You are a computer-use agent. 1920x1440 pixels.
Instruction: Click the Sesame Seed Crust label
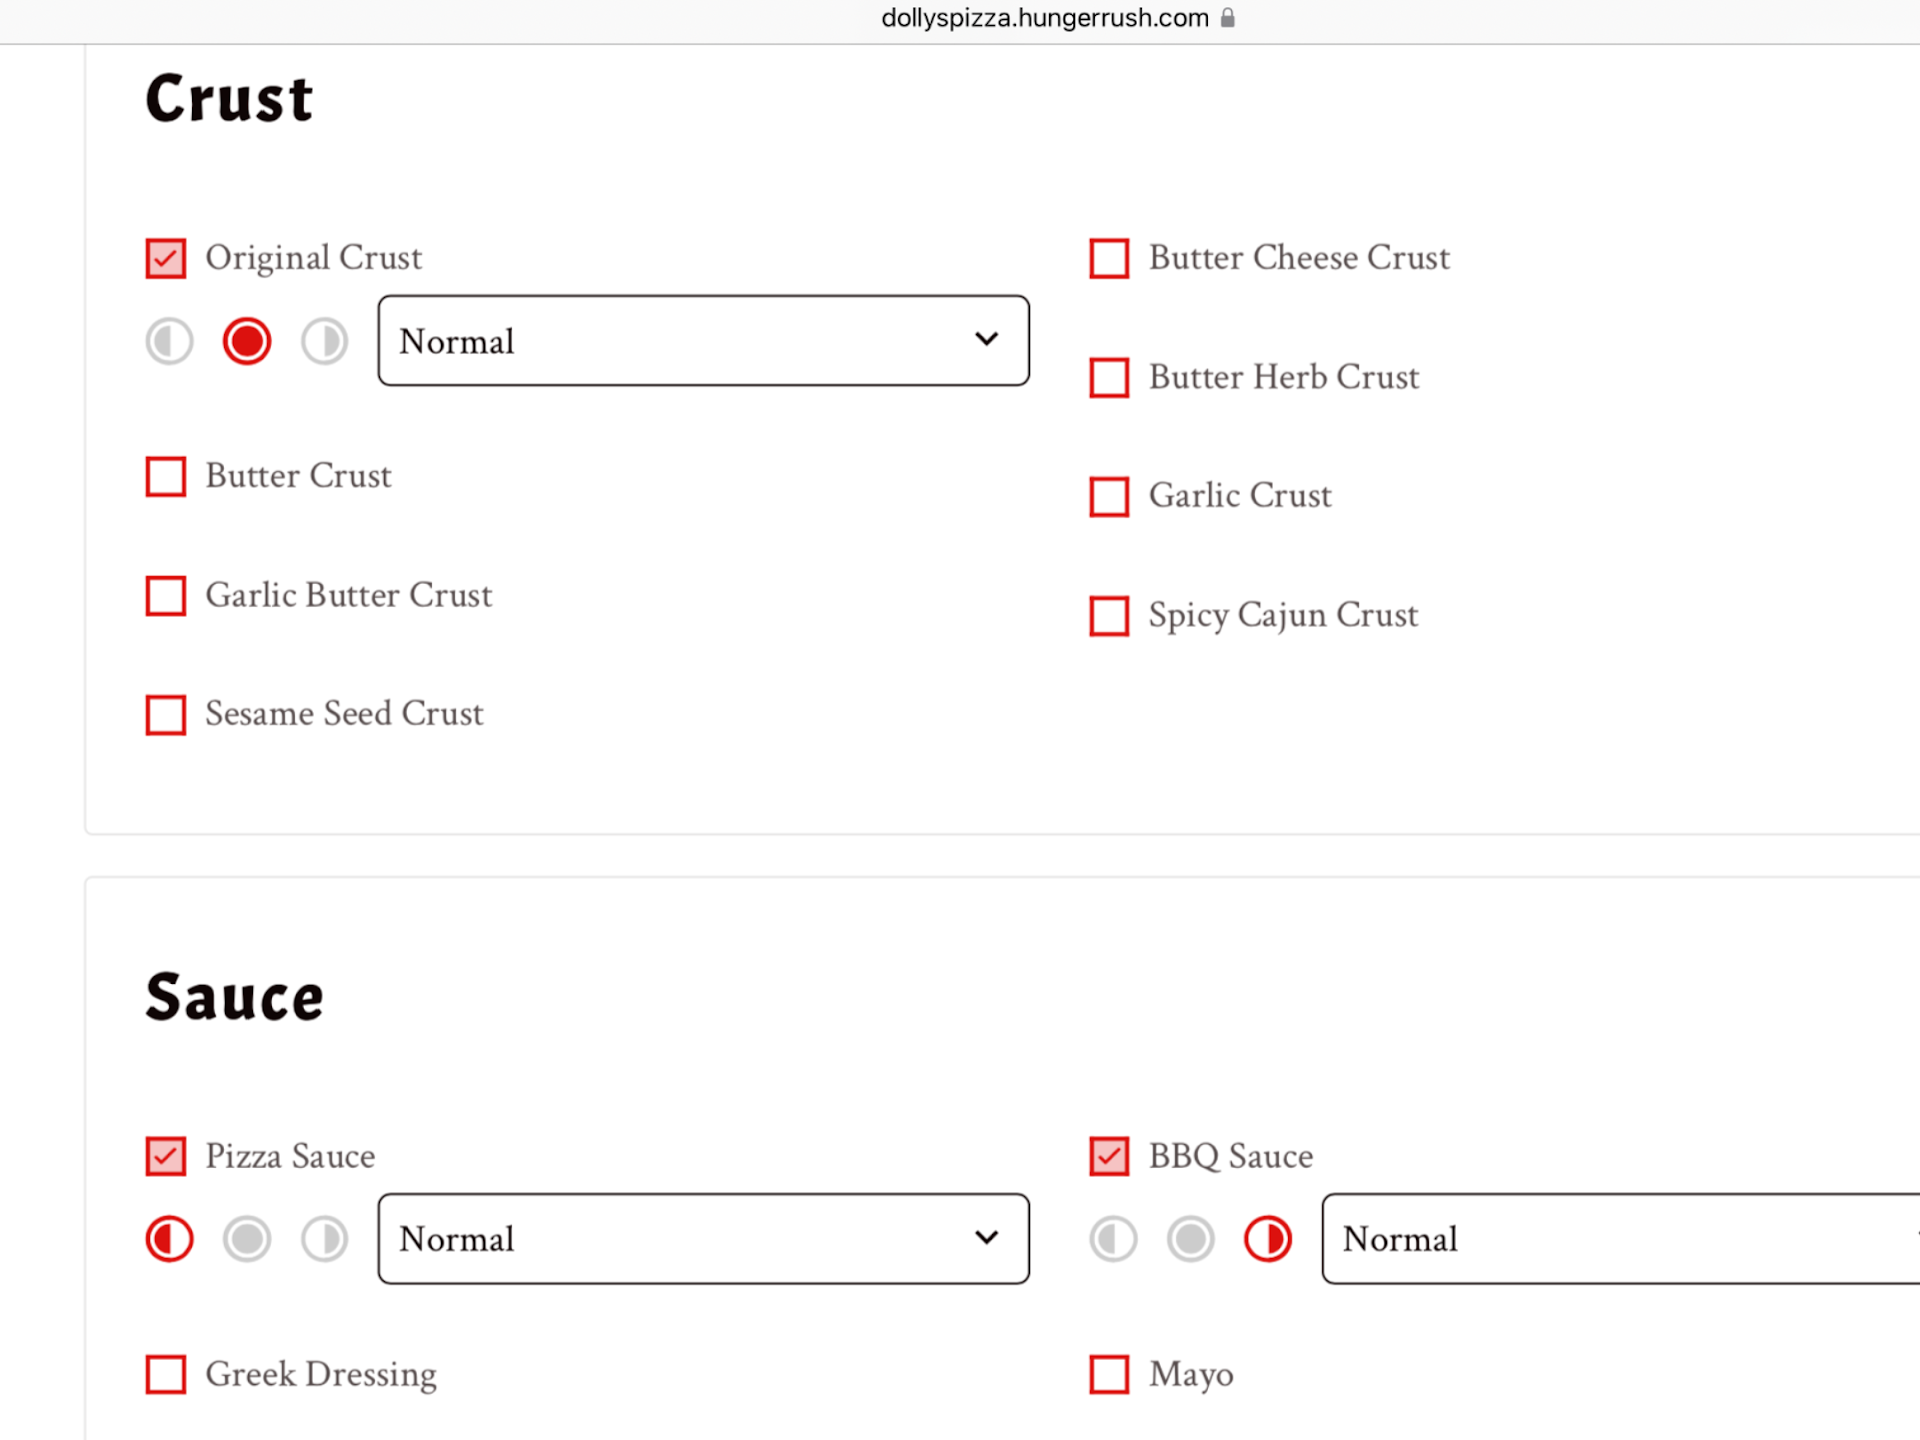344,714
